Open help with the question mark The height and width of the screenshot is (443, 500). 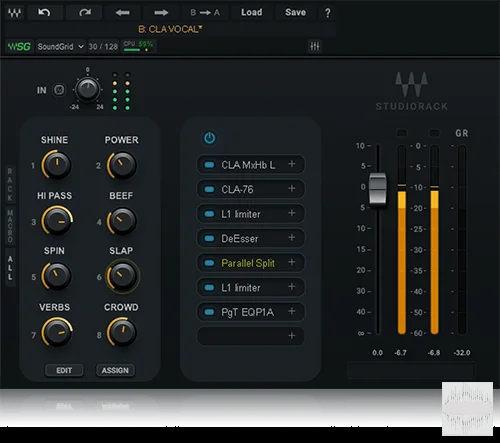pos(328,13)
